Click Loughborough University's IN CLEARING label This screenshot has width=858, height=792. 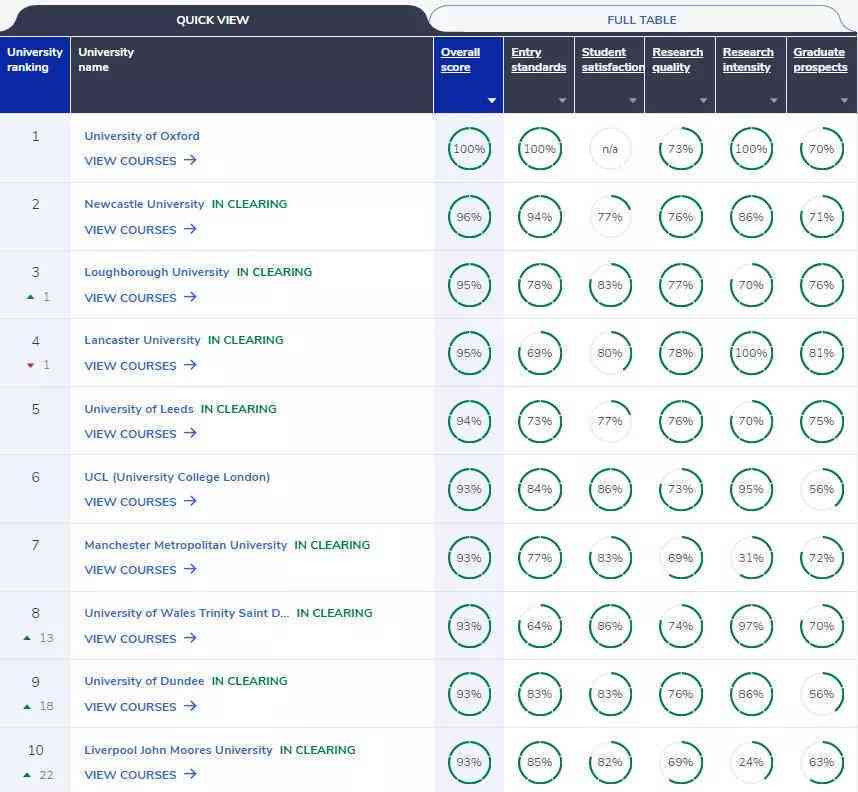(x=274, y=272)
